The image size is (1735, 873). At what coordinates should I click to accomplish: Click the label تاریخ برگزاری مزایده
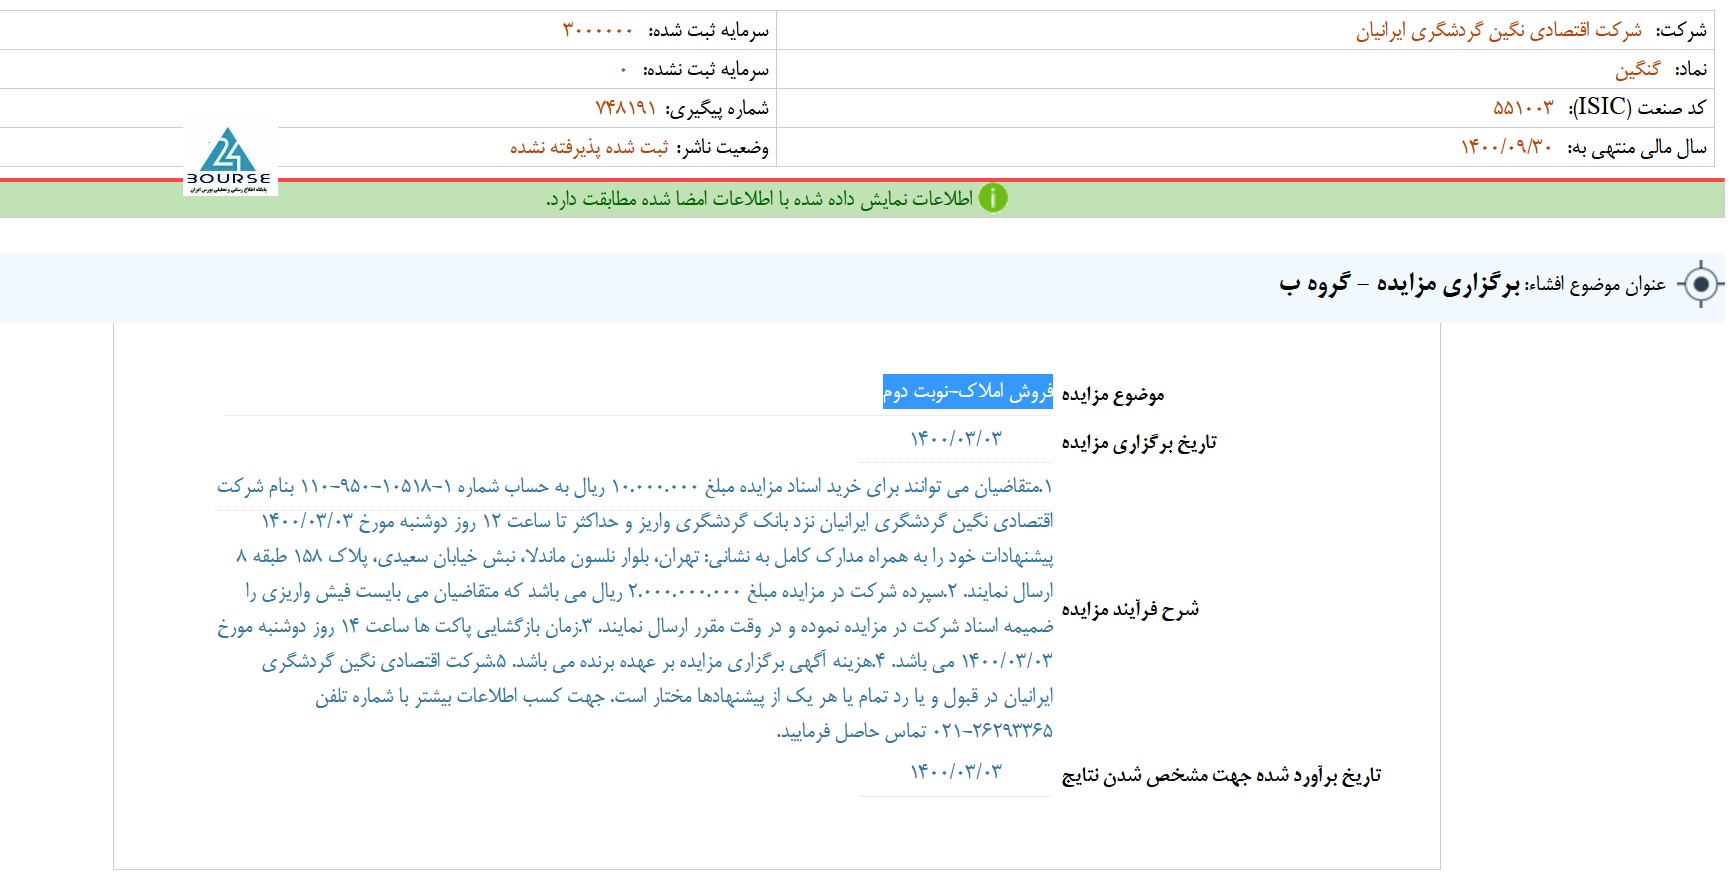click(1139, 442)
